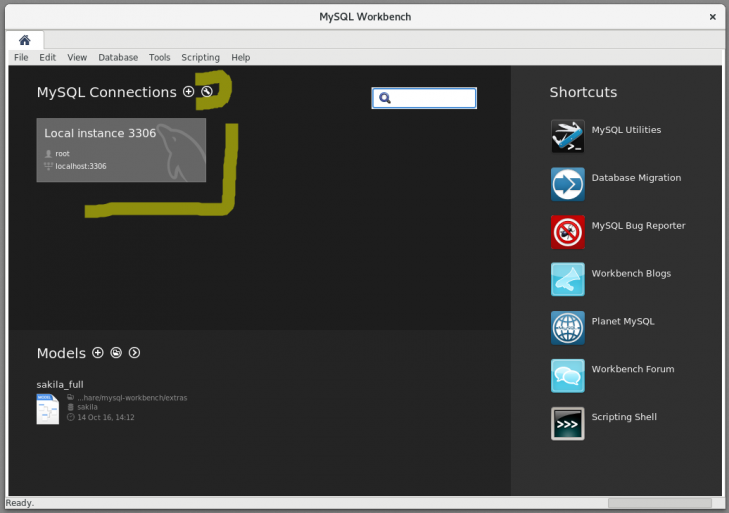Click the sakila schema name under model
The height and width of the screenshot is (513, 729).
click(87, 407)
